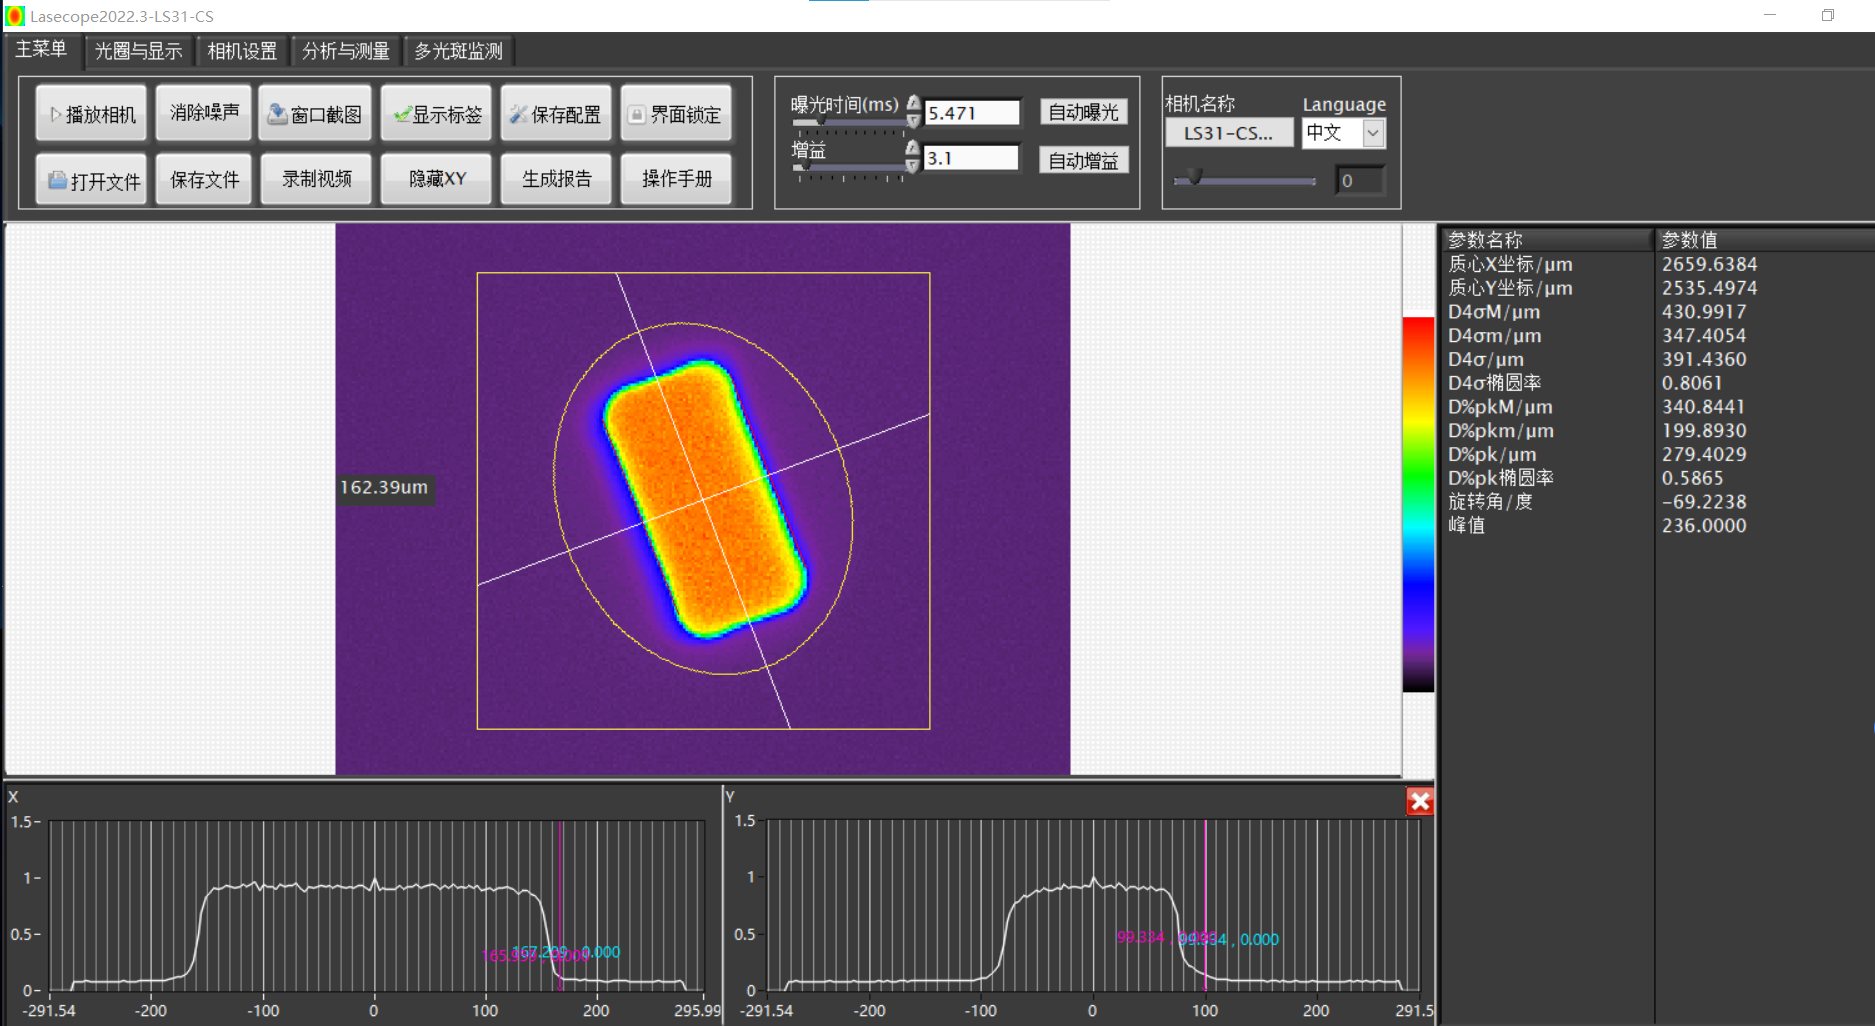The image size is (1875, 1026).
Task: Click the gain input field showing 3.1
Action: point(972,158)
